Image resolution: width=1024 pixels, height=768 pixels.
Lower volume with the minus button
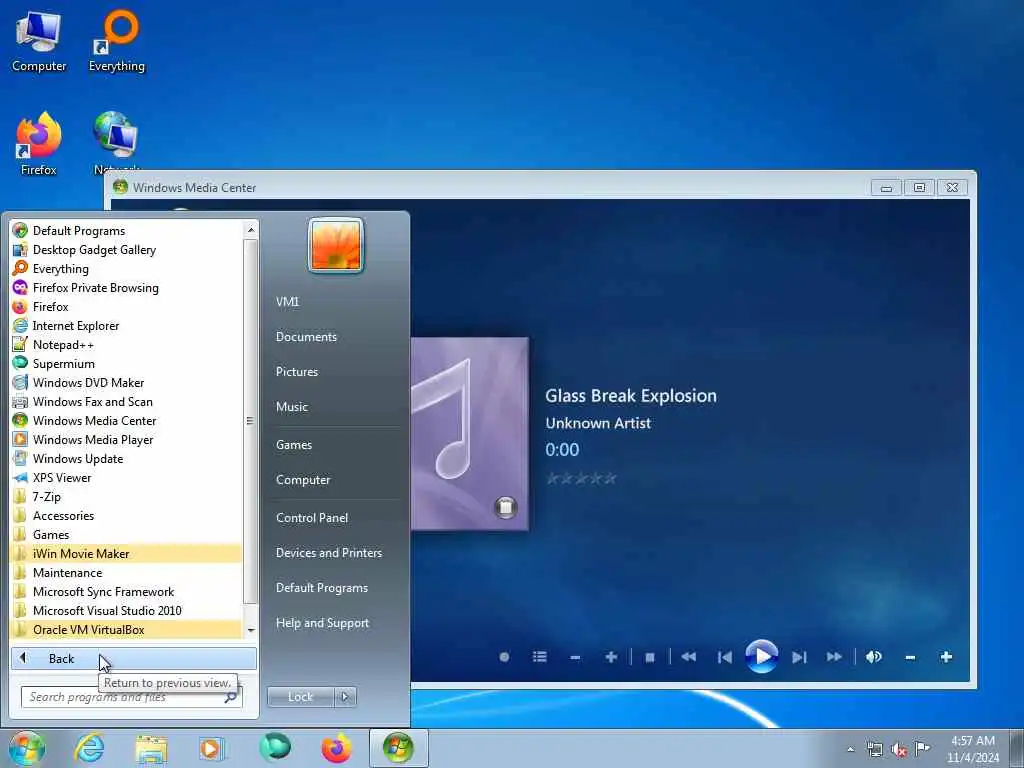[x=910, y=657]
